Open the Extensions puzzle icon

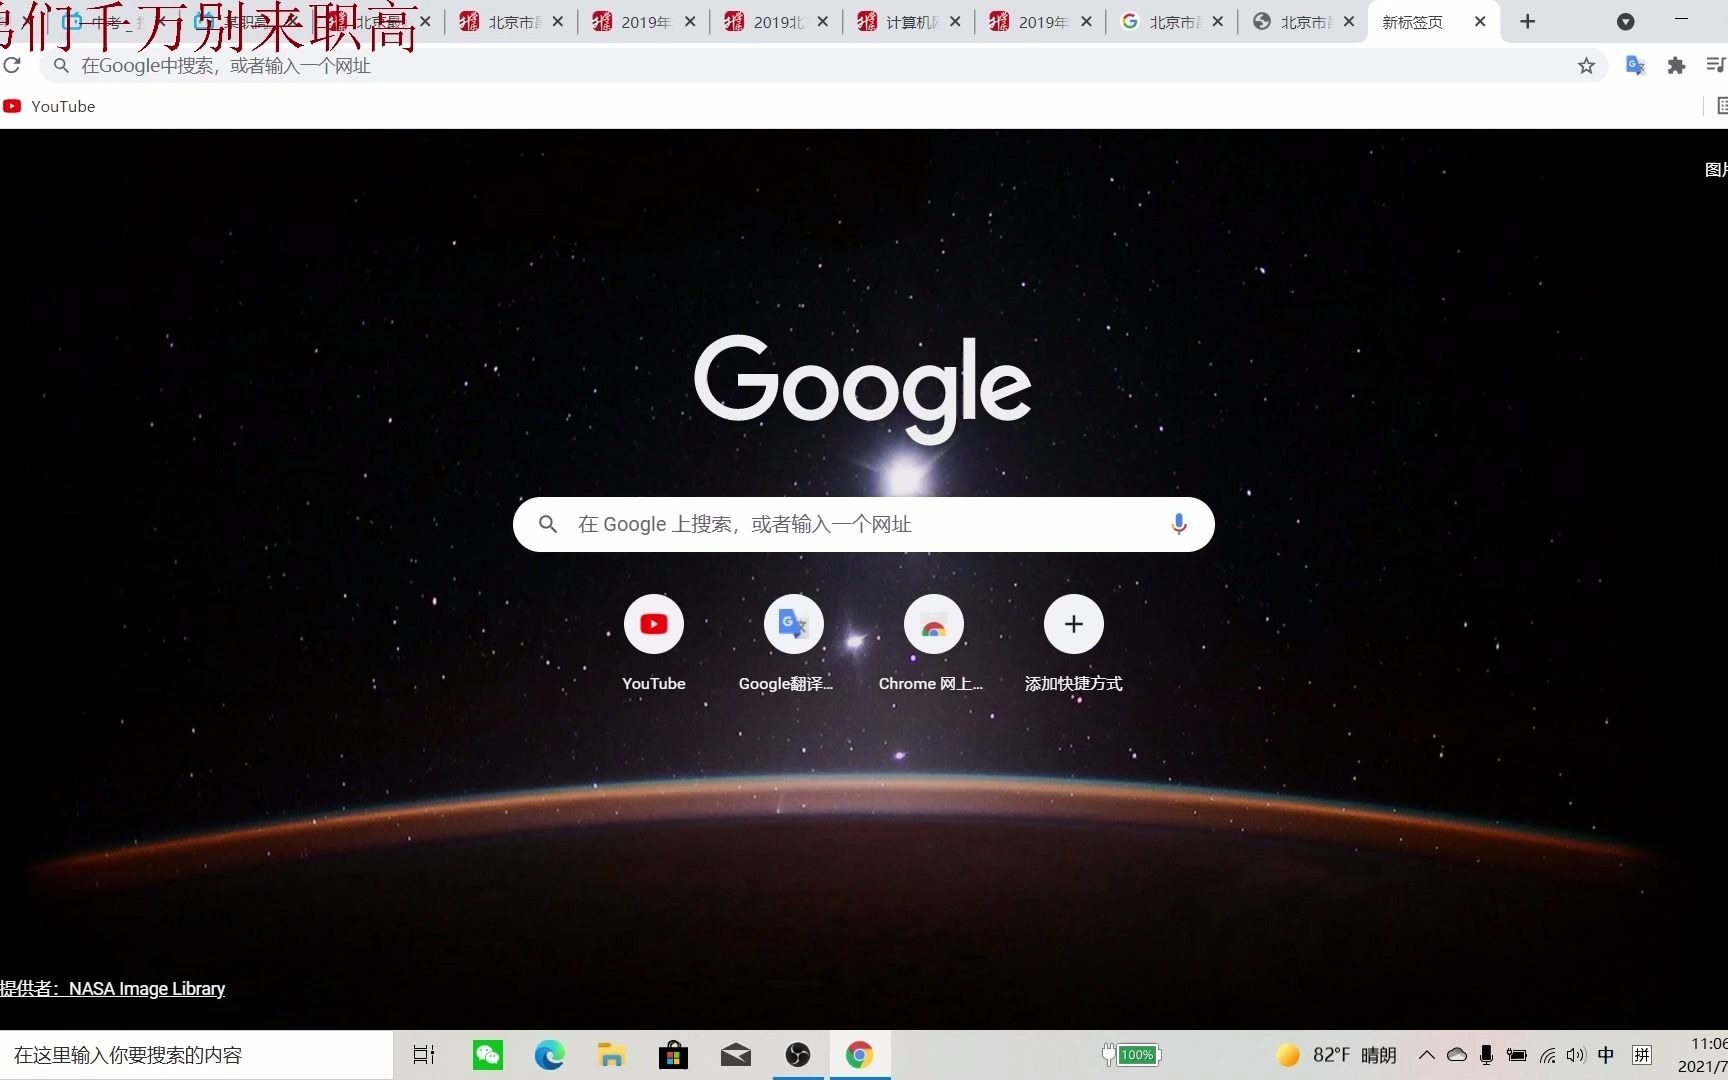(x=1676, y=66)
